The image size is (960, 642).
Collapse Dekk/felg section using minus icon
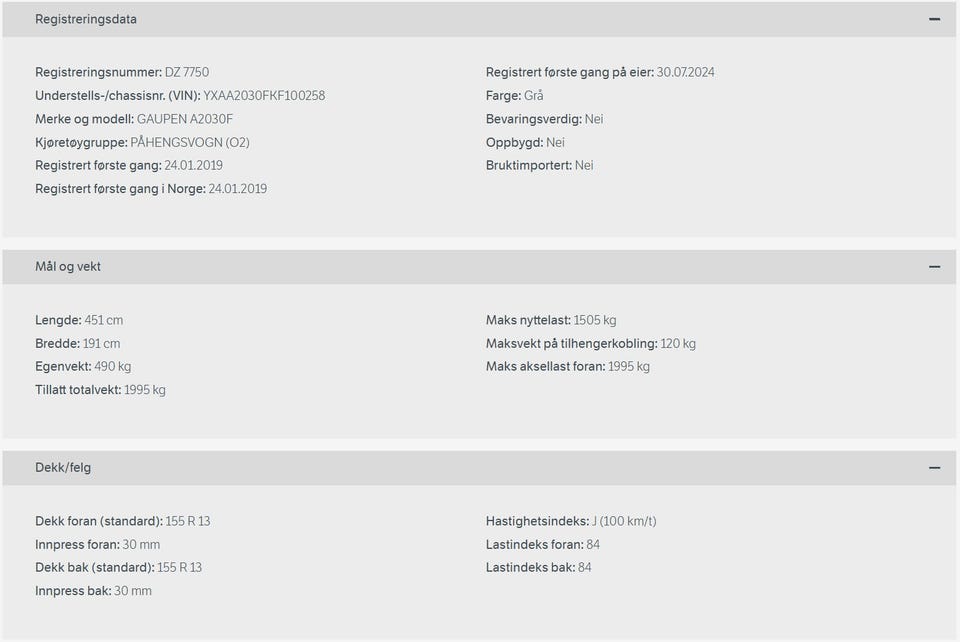pos(934,468)
